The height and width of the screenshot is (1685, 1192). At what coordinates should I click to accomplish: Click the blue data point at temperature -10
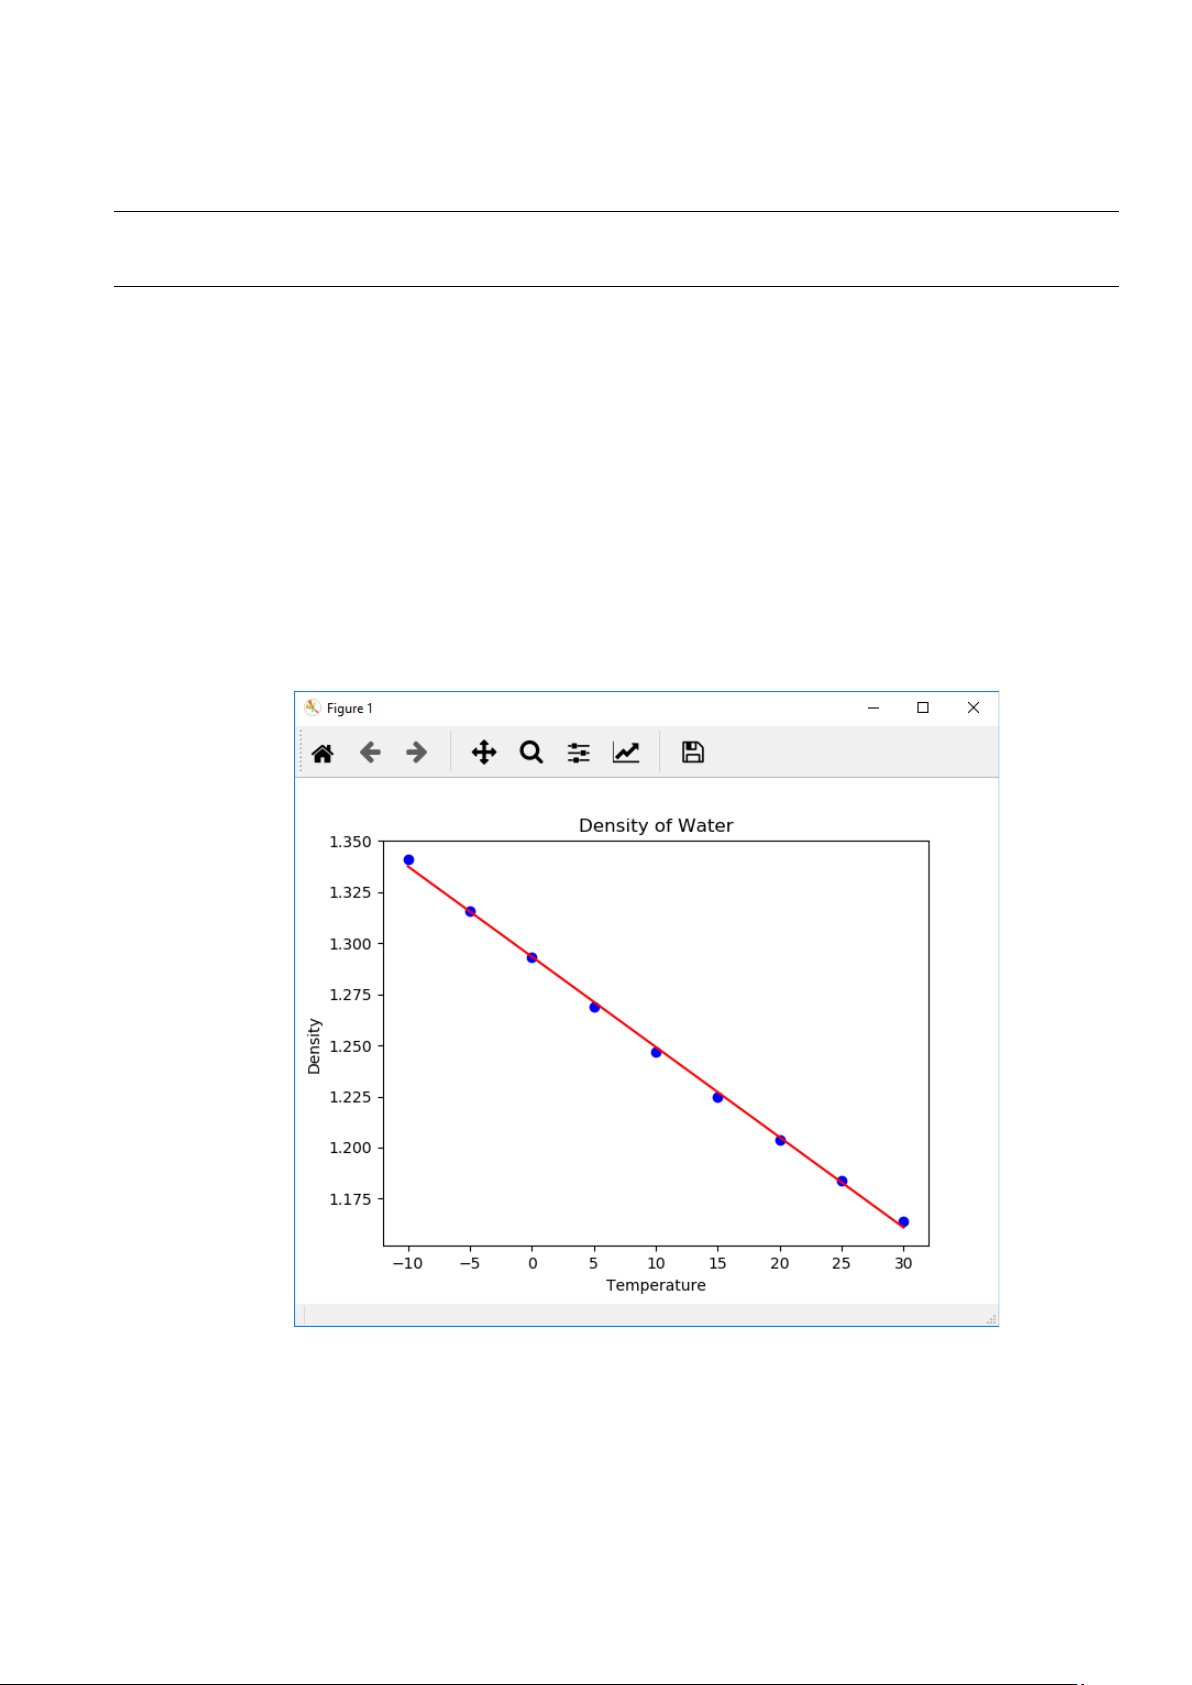408,860
